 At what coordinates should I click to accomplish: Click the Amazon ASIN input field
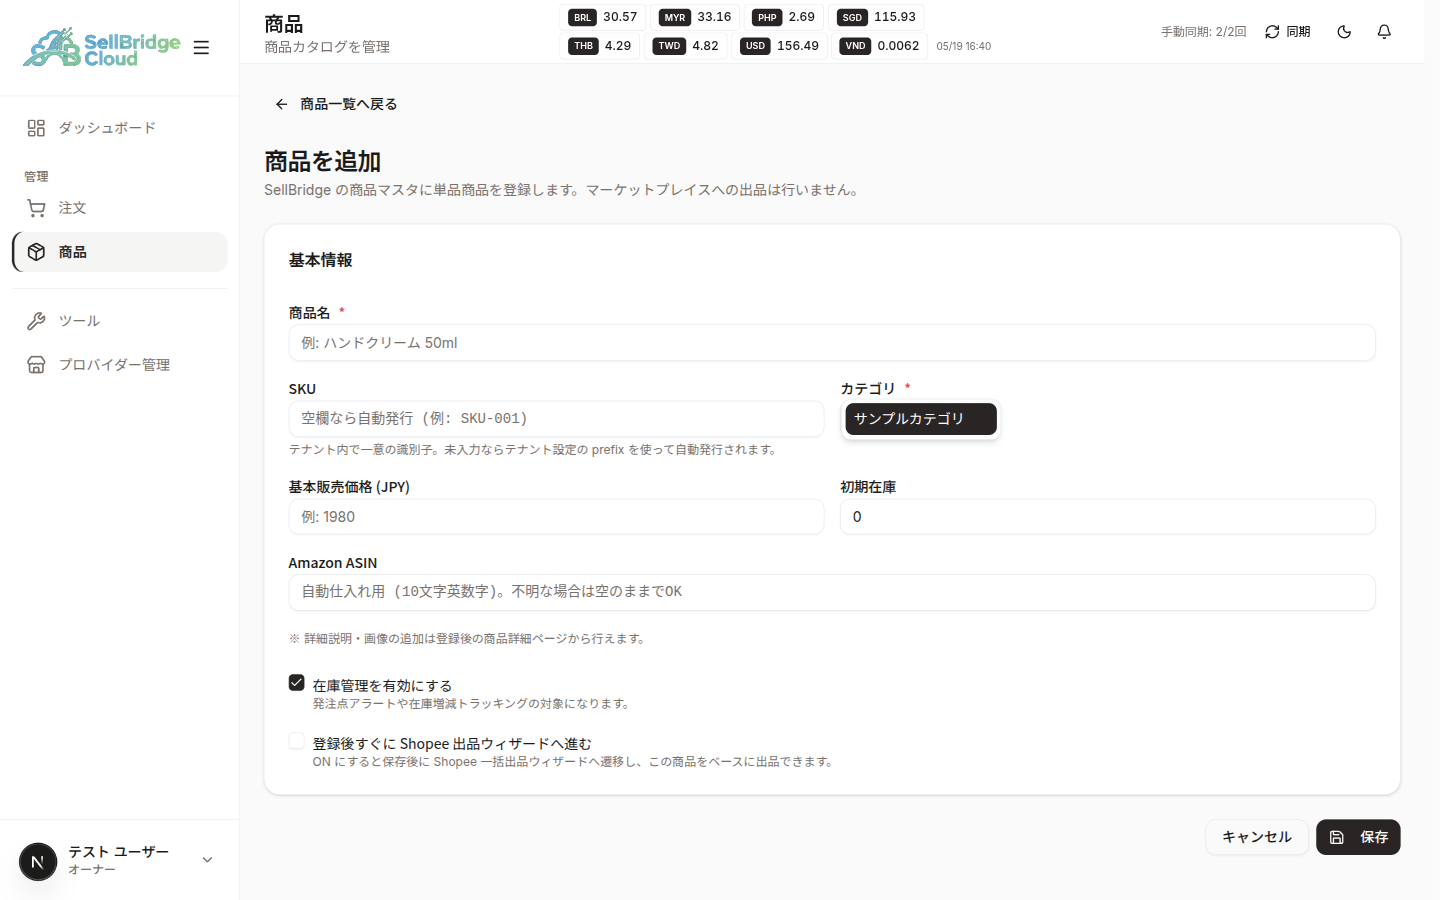click(832, 592)
